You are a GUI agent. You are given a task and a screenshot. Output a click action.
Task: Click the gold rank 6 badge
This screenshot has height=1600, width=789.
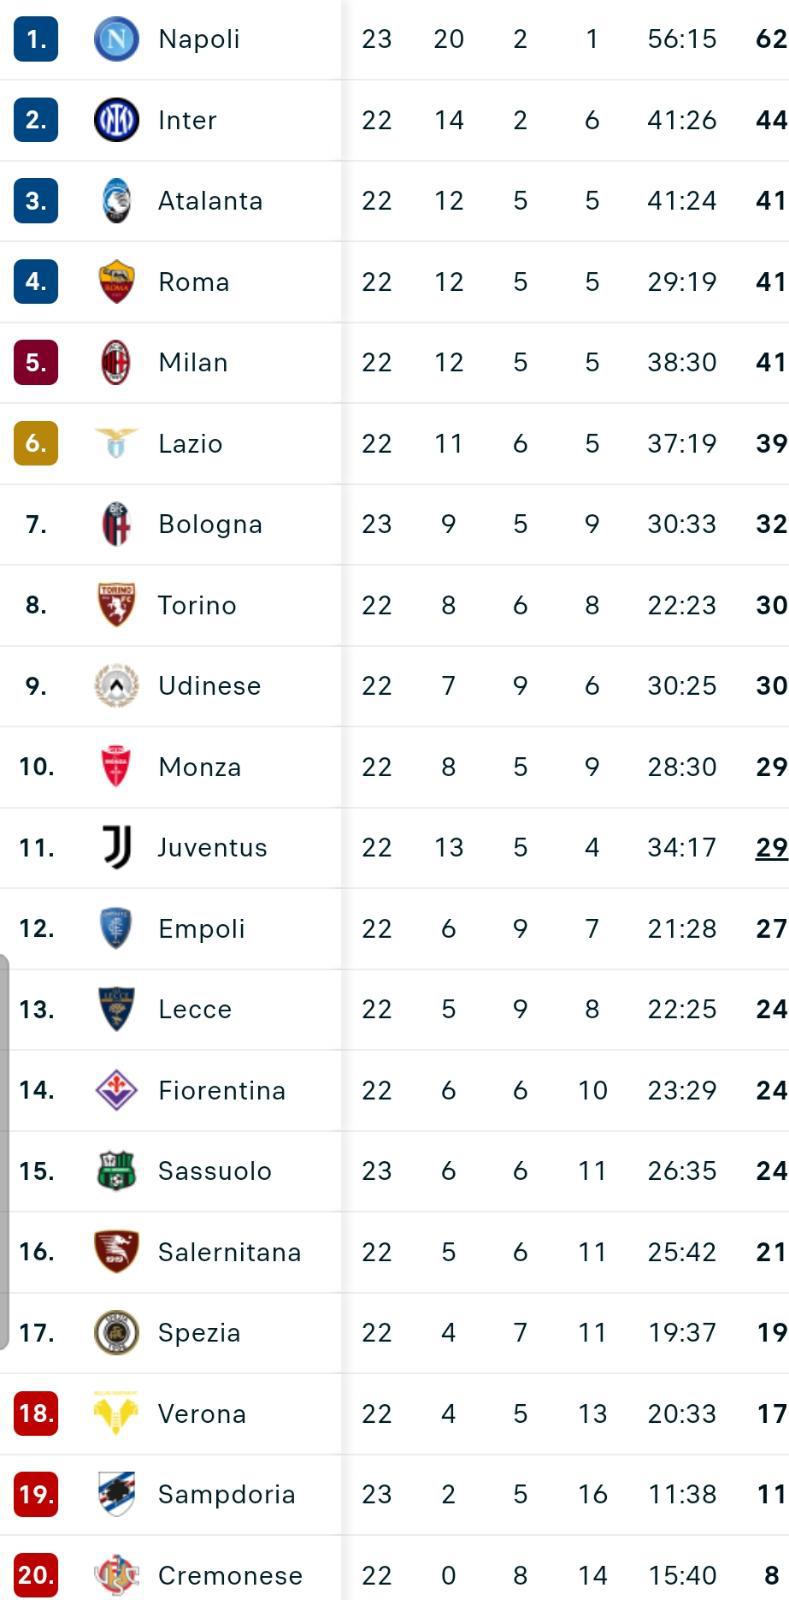[x=36, y=443]
